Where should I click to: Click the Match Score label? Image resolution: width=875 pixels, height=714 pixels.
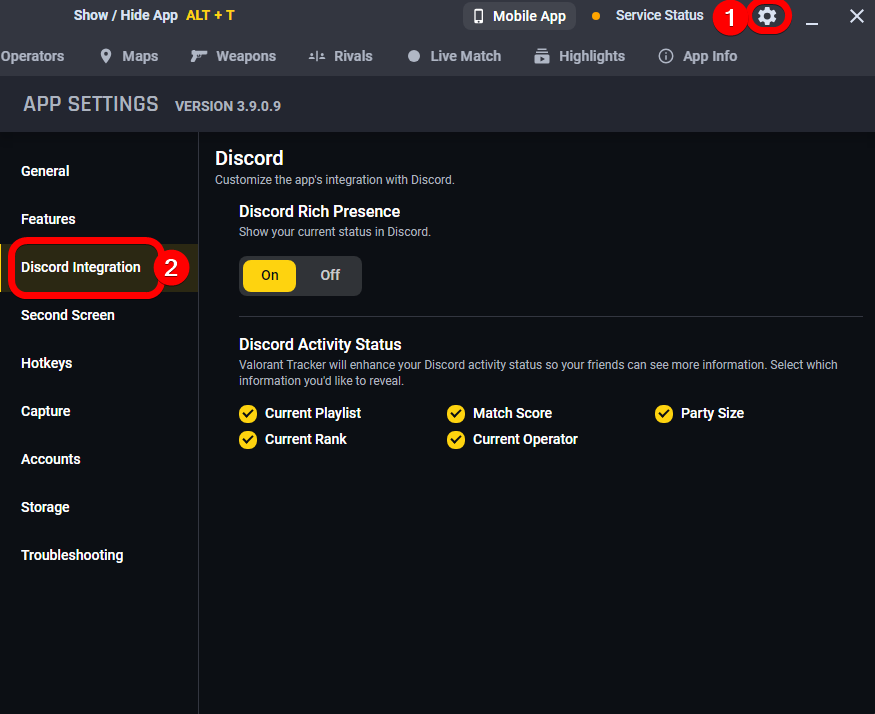coord(512,414)
